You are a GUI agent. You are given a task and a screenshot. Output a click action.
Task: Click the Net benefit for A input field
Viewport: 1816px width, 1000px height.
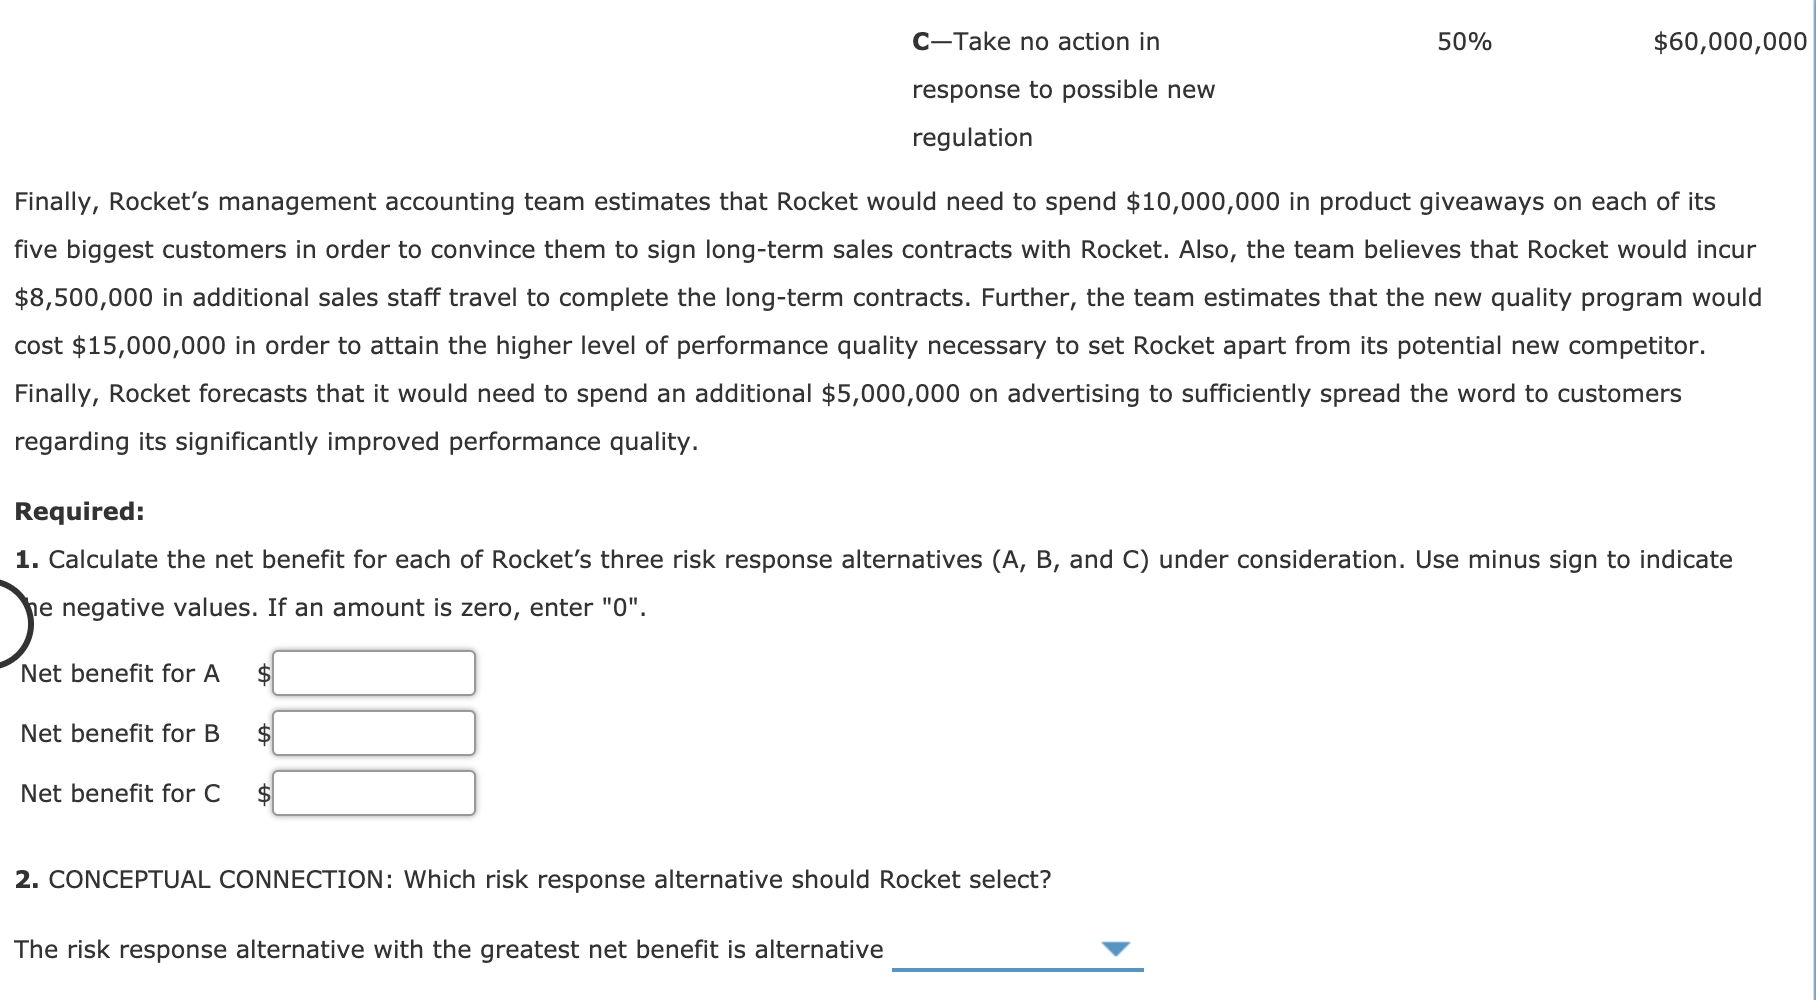(x=373, y=673)
